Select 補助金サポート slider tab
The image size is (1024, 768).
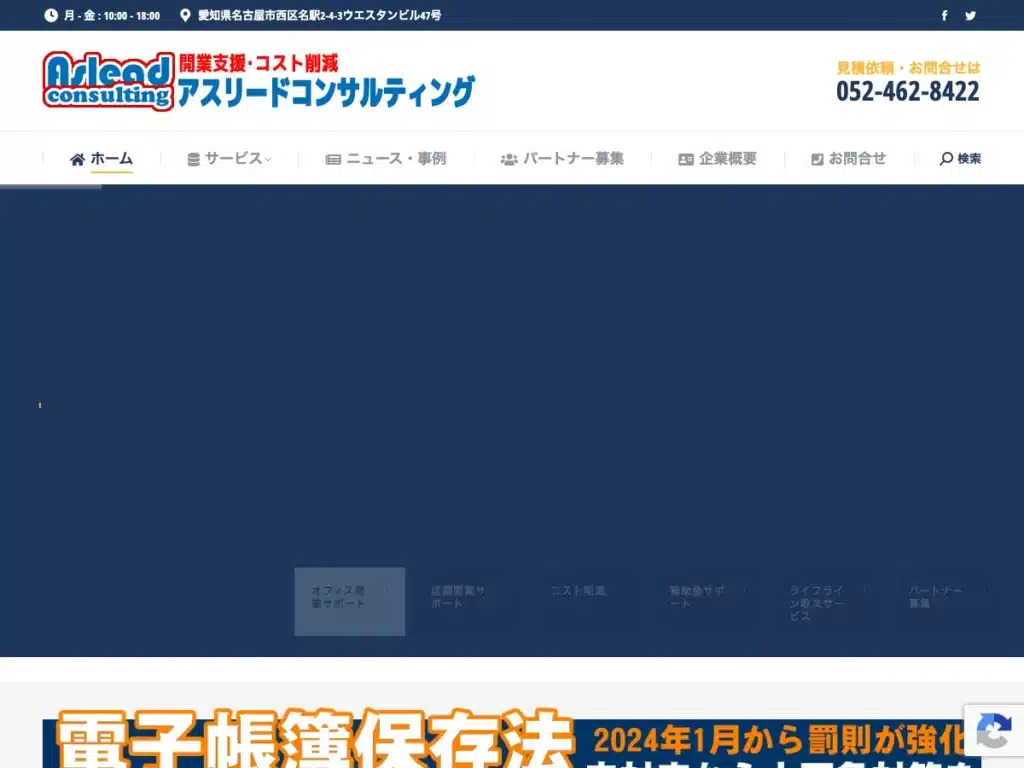coord(708,601)
